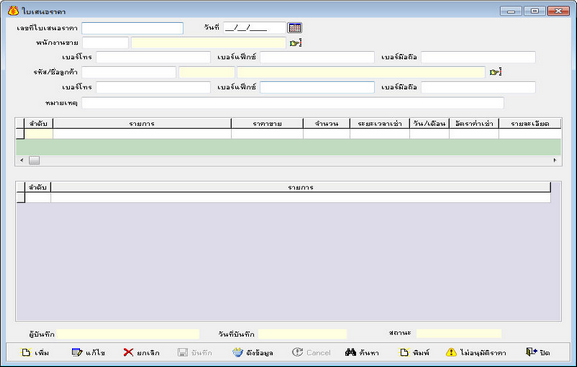The height and width of the screenshot is (367, 577).
Task: Click row selector of upper grid's first row
Action: point(20,134)
